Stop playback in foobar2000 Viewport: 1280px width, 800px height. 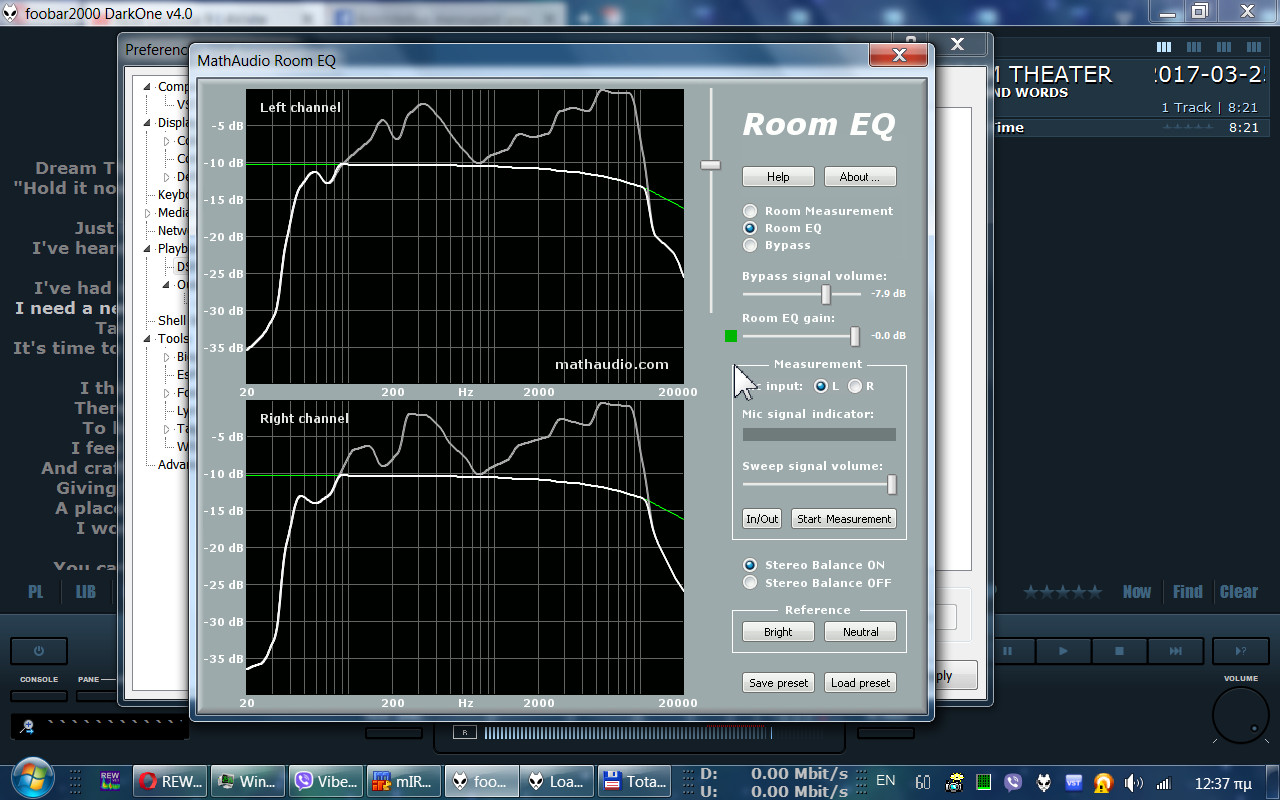coord(1119,651)
